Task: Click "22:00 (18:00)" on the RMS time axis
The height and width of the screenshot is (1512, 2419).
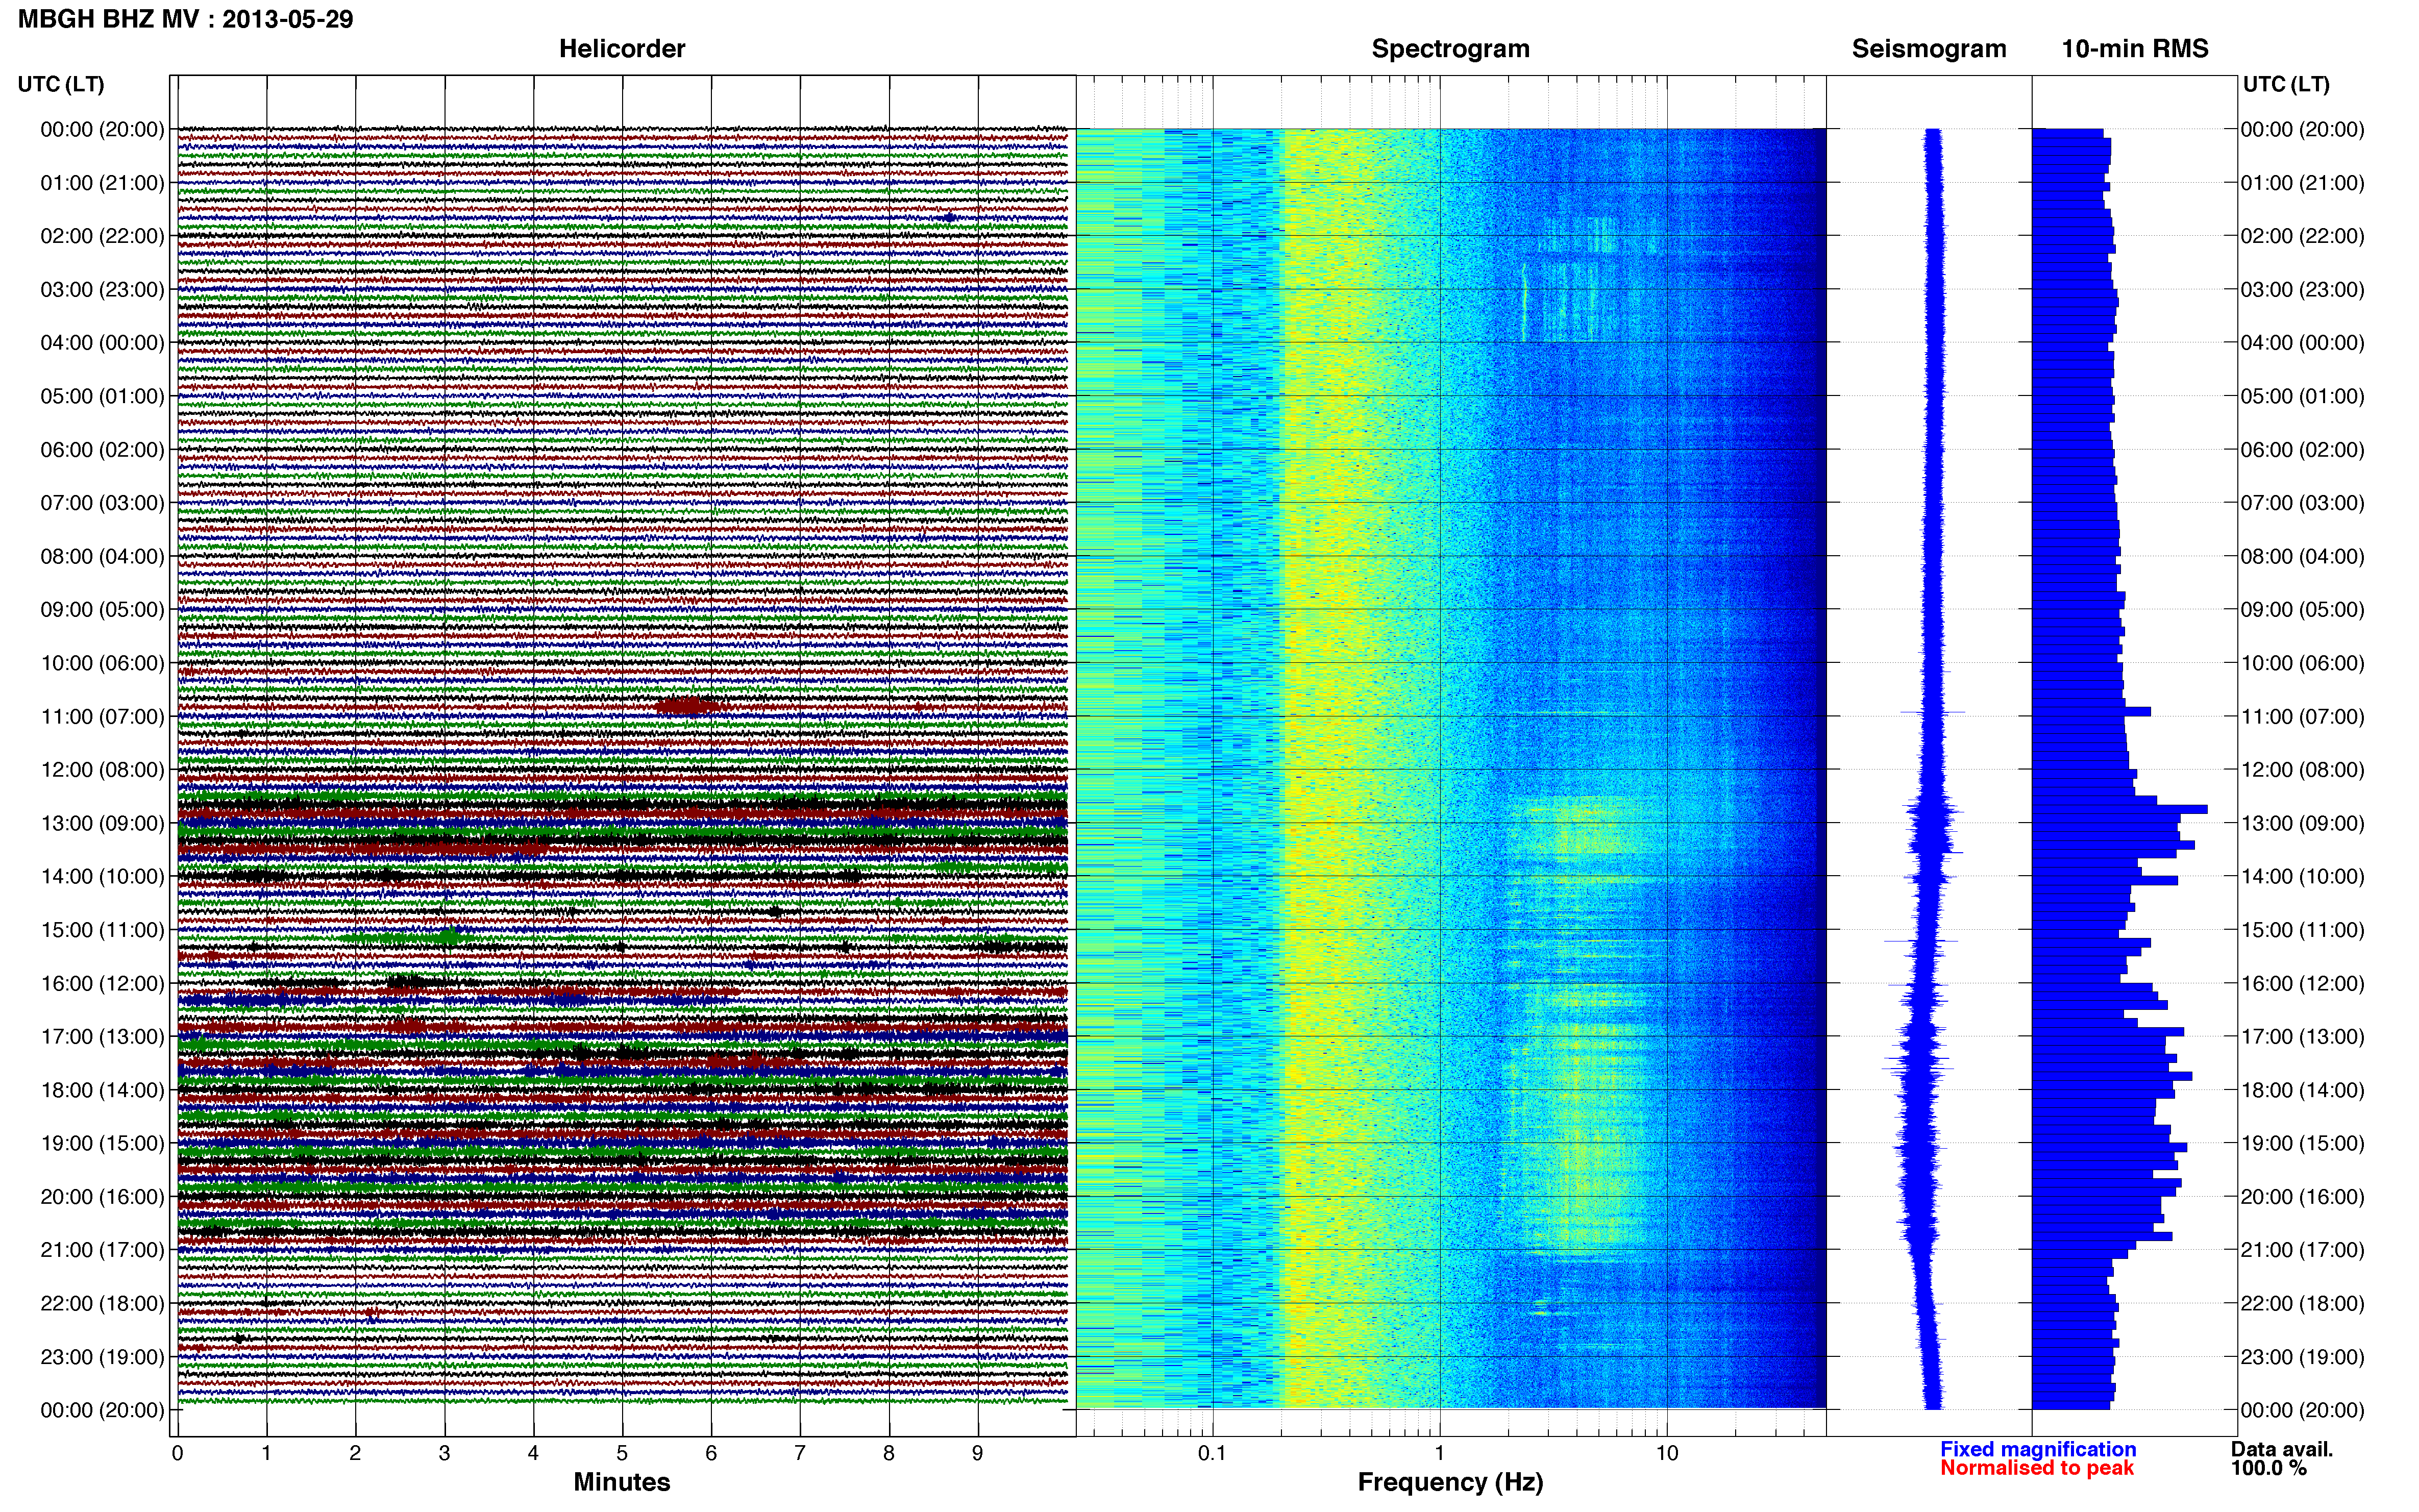Action: click(2302, 1304)
